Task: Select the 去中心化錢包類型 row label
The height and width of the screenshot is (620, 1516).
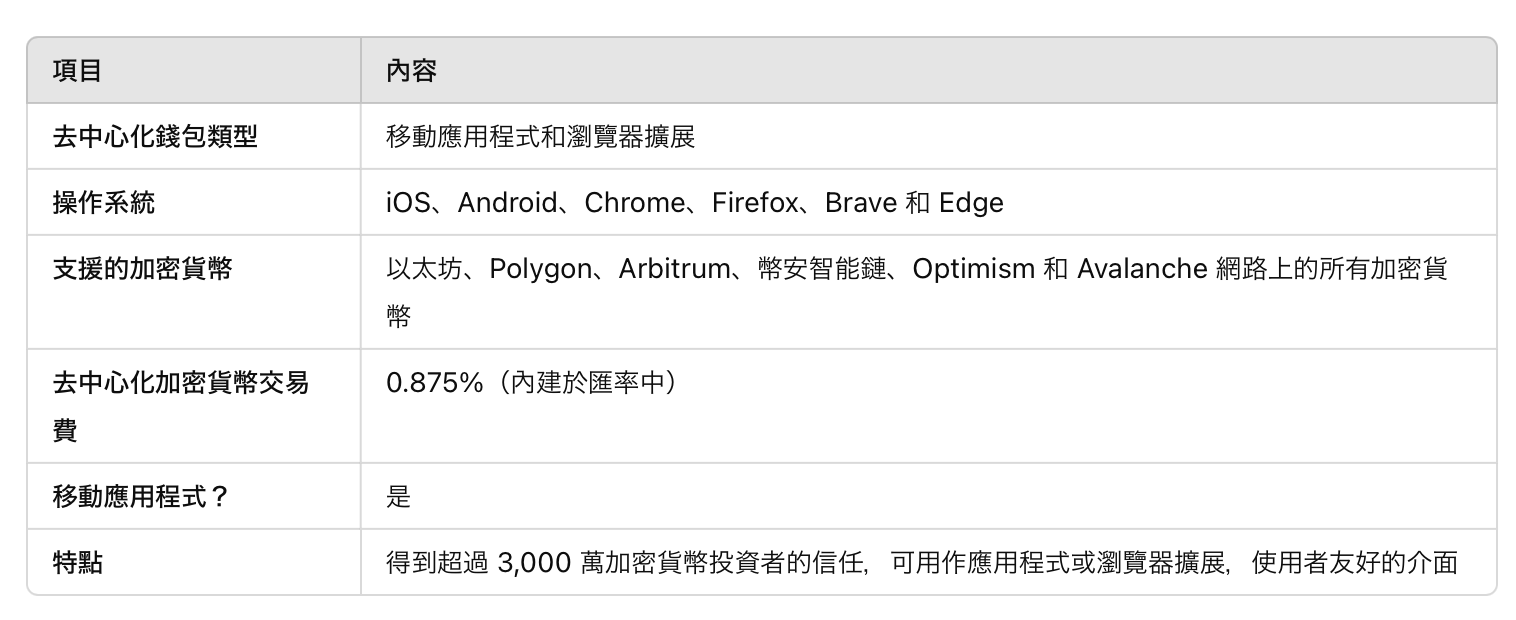Action: tap(155, 137)
